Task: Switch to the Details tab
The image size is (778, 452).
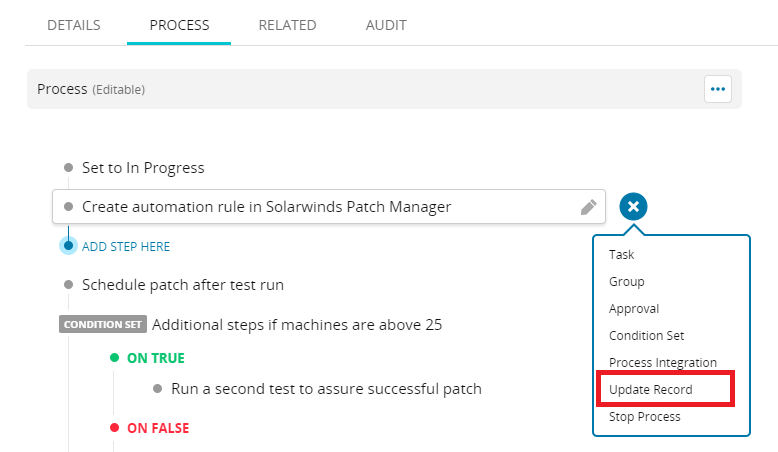Action: [74, 25]
